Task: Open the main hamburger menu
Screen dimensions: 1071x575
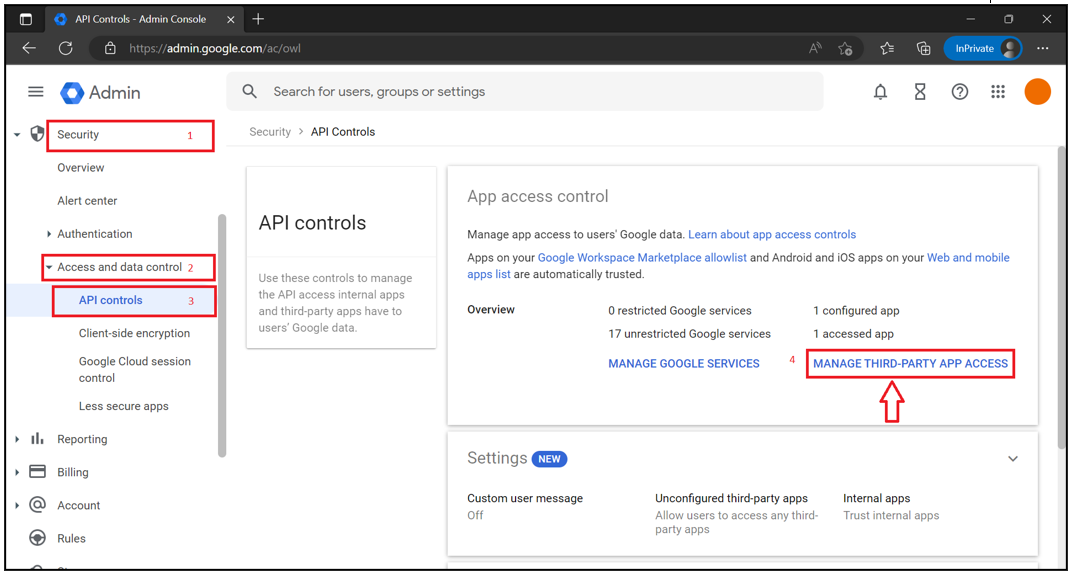Action: click(36, 92)
